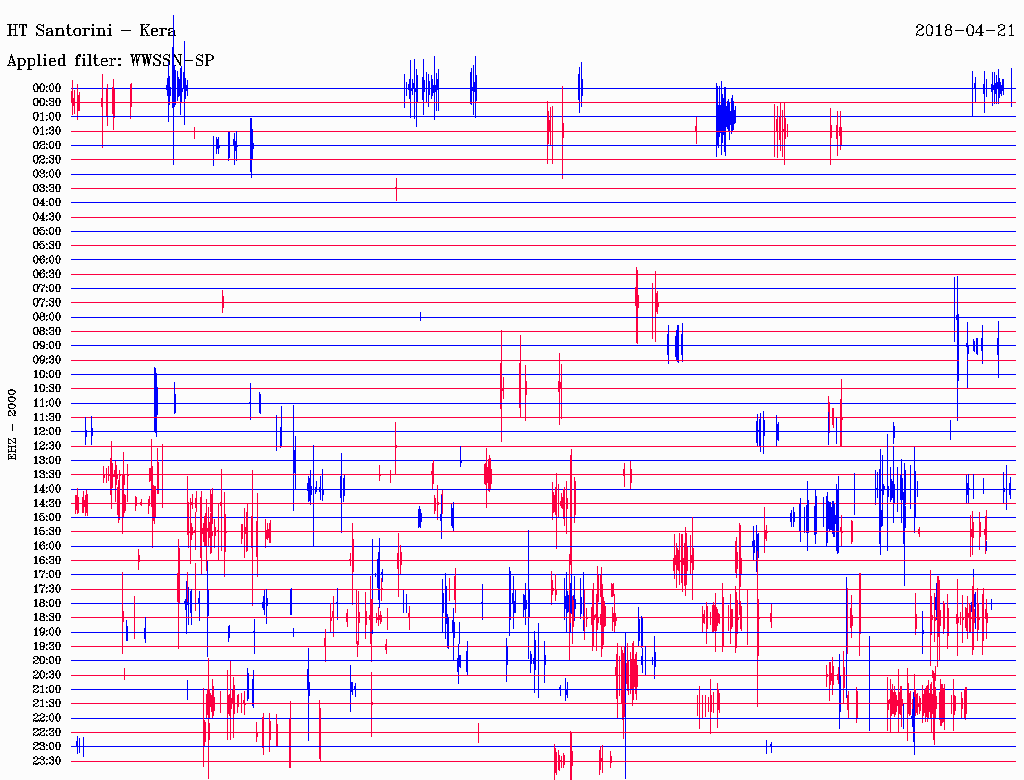Choose the 20:30 time label

pos(47,675)
